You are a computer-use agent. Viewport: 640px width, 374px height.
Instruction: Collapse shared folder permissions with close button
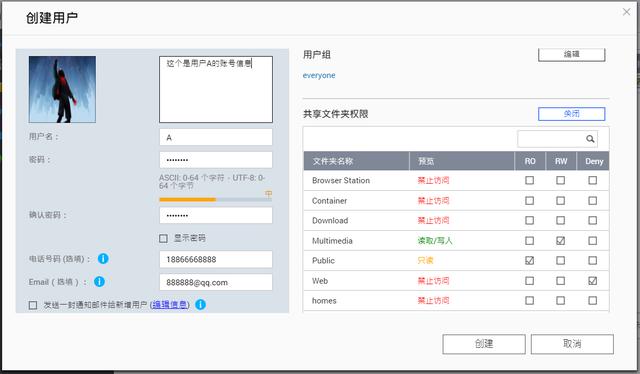571,114
